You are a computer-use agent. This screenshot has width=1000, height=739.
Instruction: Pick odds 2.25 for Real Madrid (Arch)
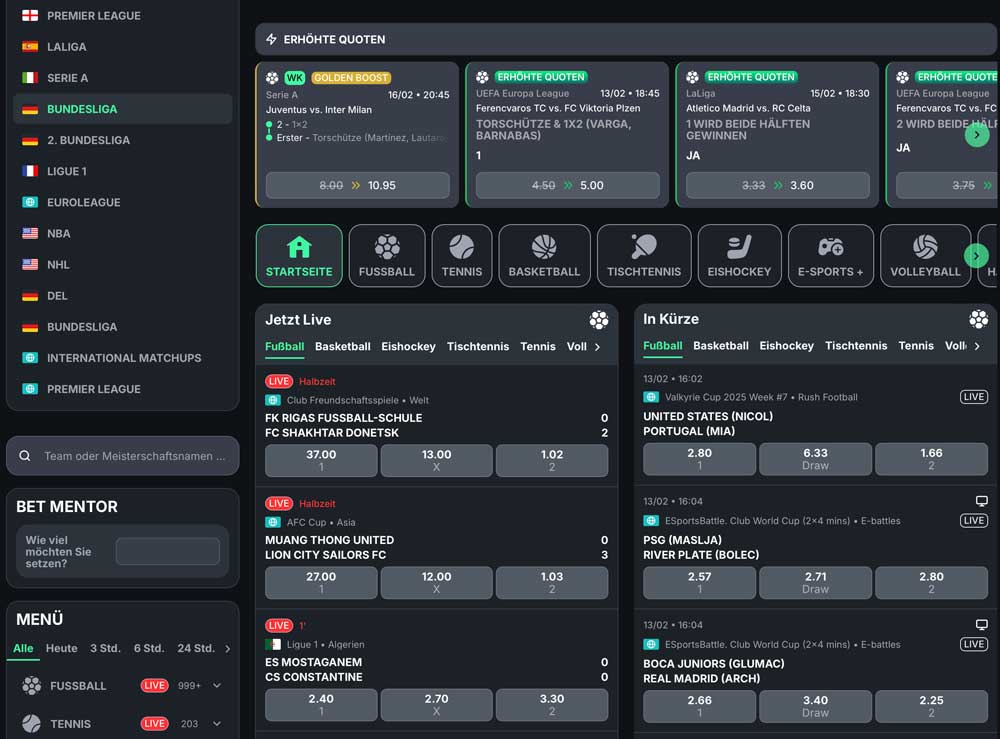(x=931, y=706)
